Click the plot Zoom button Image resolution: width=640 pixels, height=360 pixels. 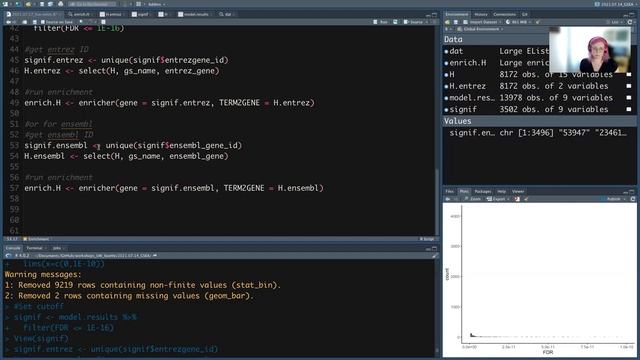point(473,199)
